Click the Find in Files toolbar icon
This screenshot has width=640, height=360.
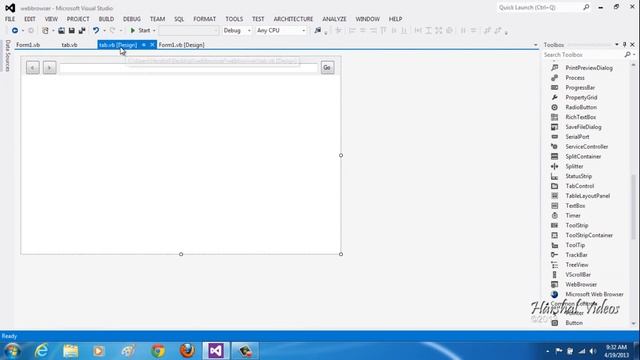click(x=318, y=31)
